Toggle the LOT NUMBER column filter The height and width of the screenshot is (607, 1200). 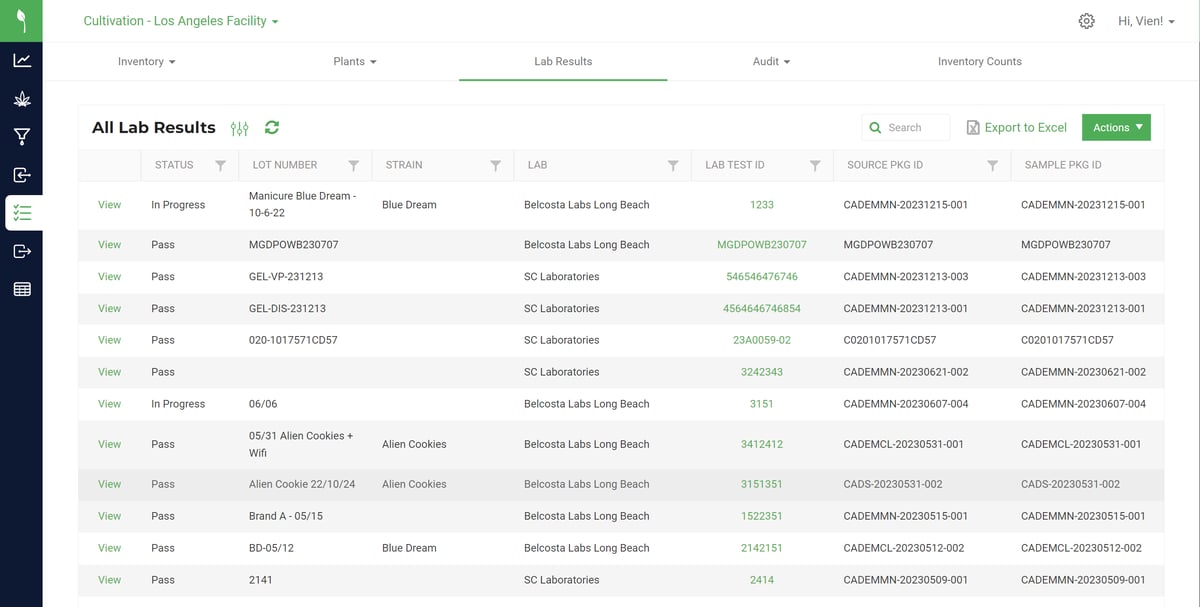pos(352,165)
